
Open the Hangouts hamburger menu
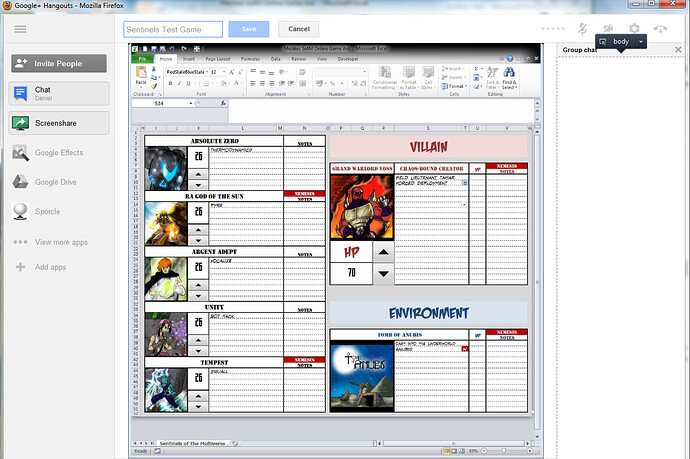click(20, 29)
